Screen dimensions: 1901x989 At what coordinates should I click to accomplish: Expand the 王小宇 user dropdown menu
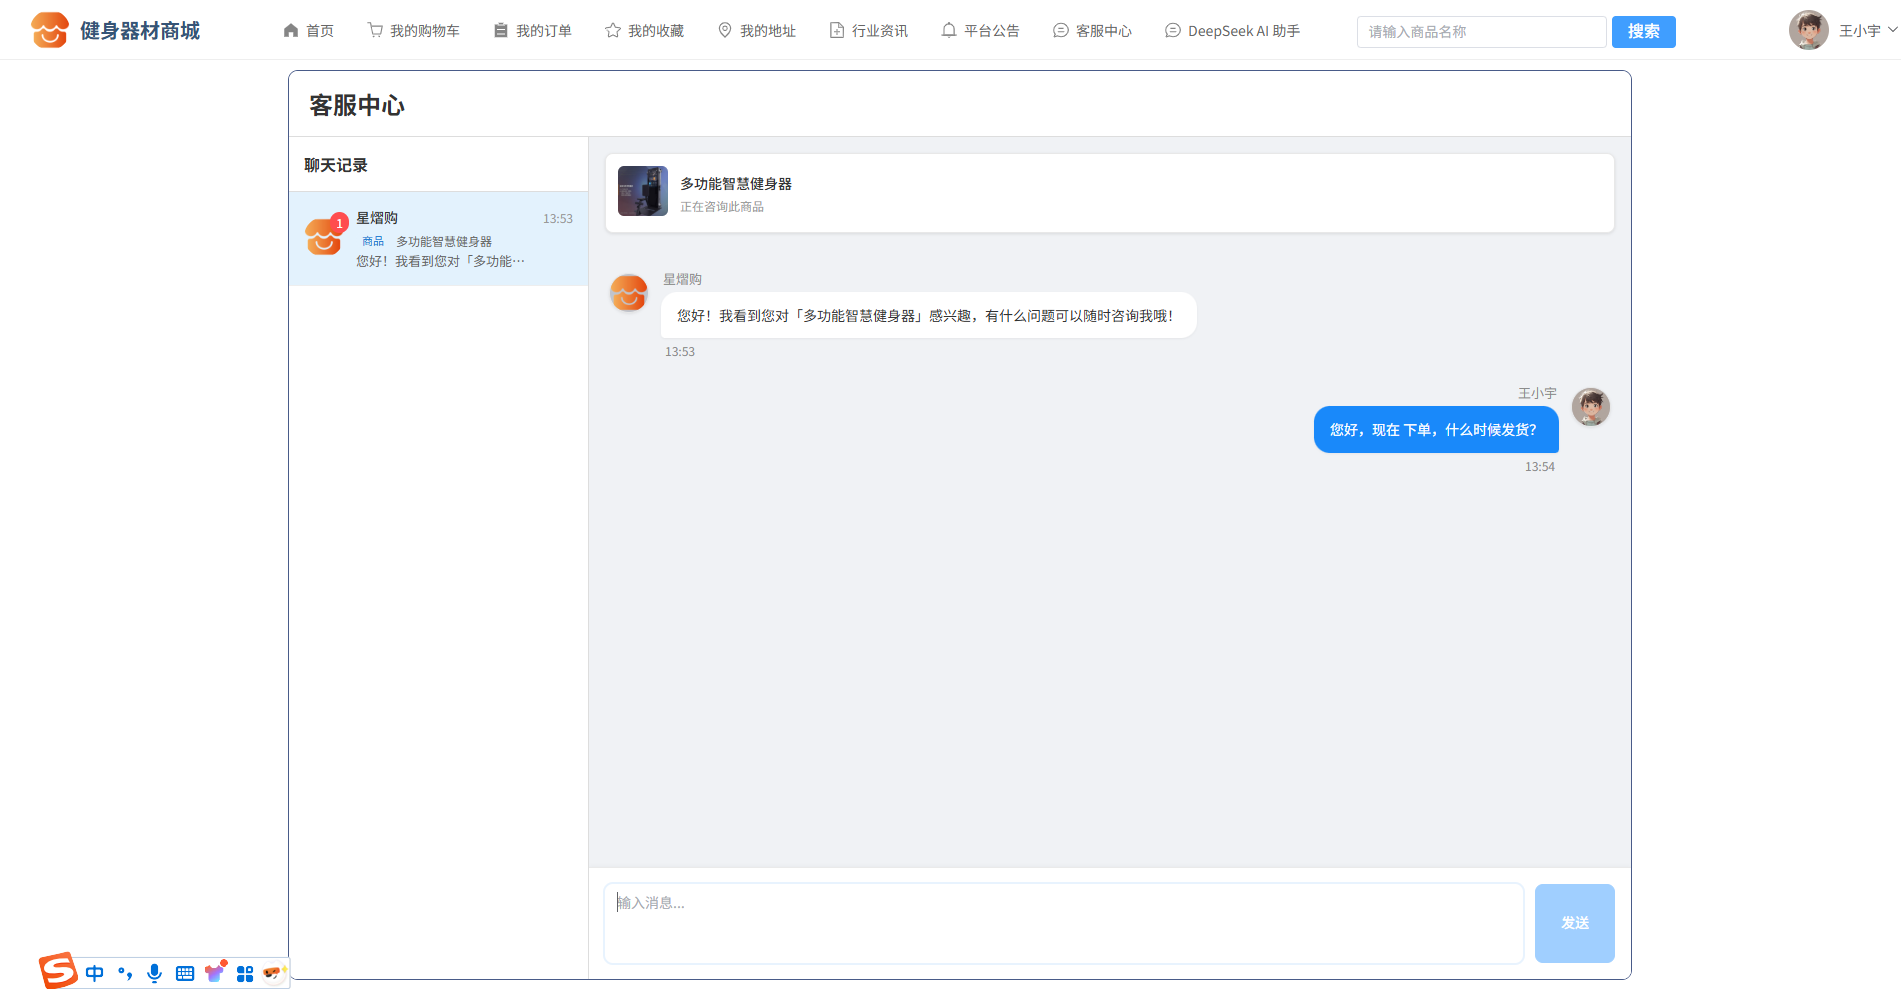point(1892,30)
